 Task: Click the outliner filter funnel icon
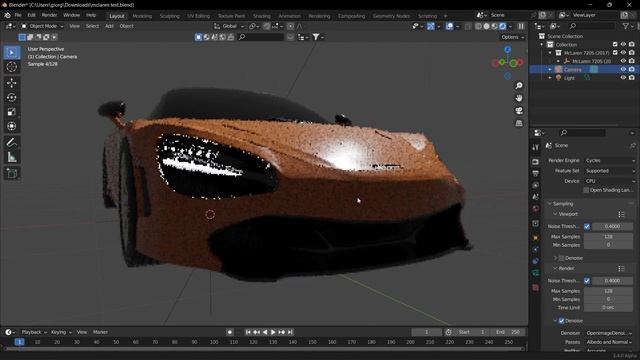click(625, 26)
